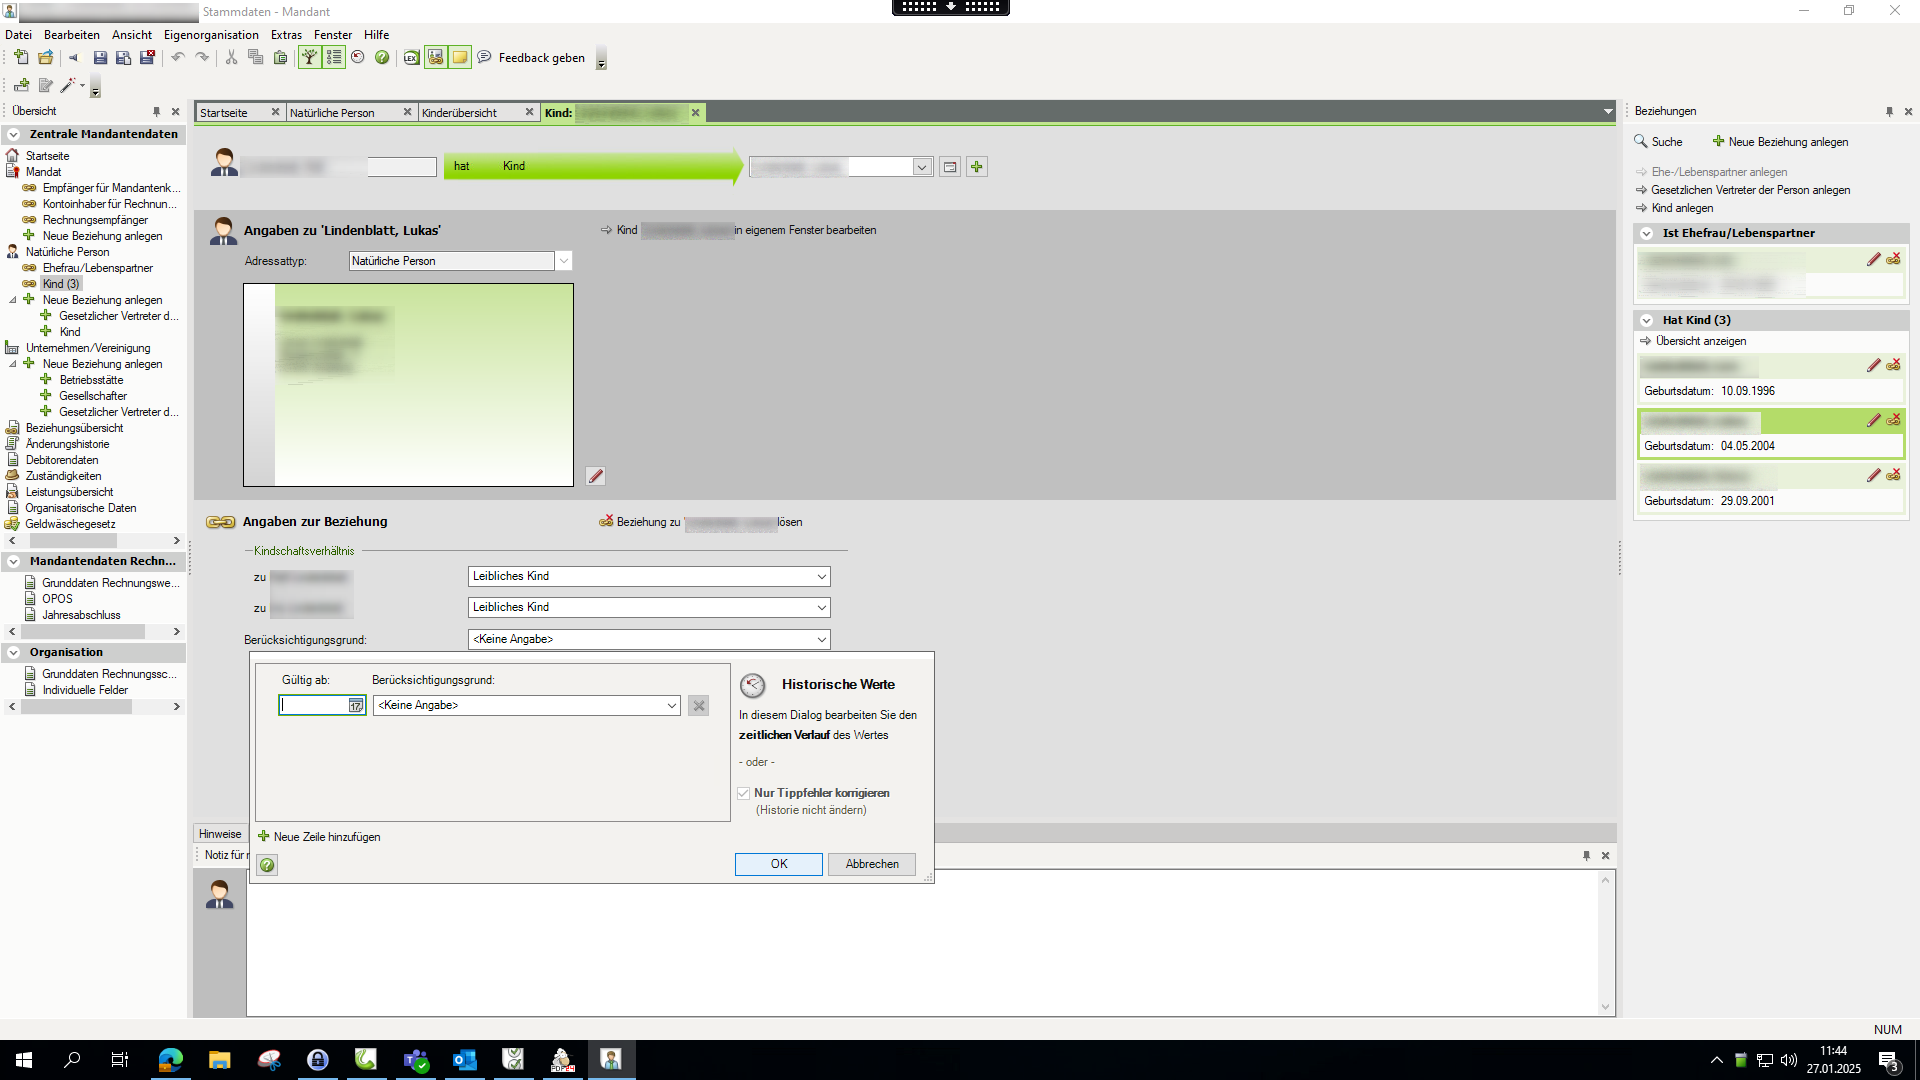Click the LEX toolbar icon

(x=411, y=58)
